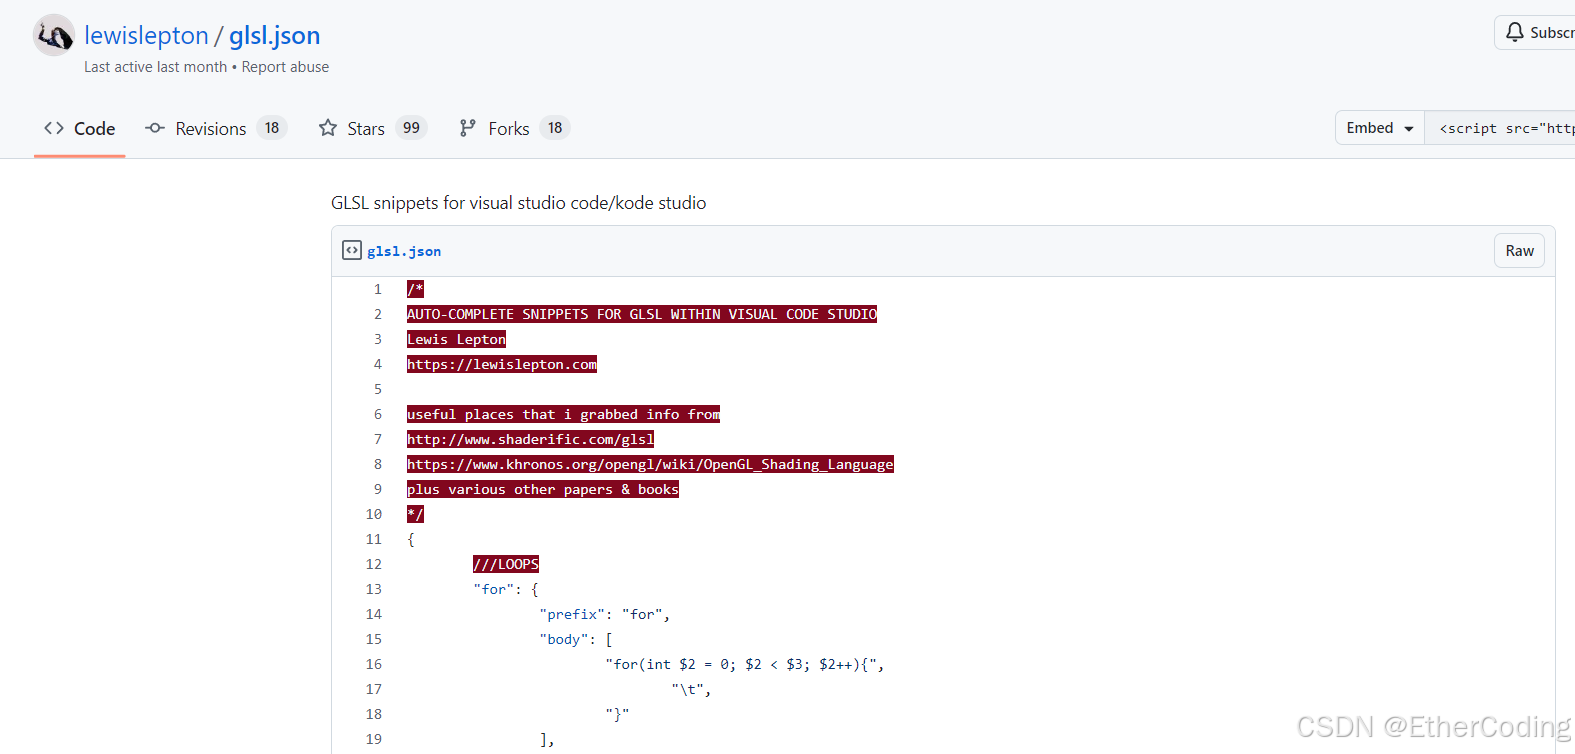Click the Revisions count badge 18

pyautogui.click(x=272, y=128)
